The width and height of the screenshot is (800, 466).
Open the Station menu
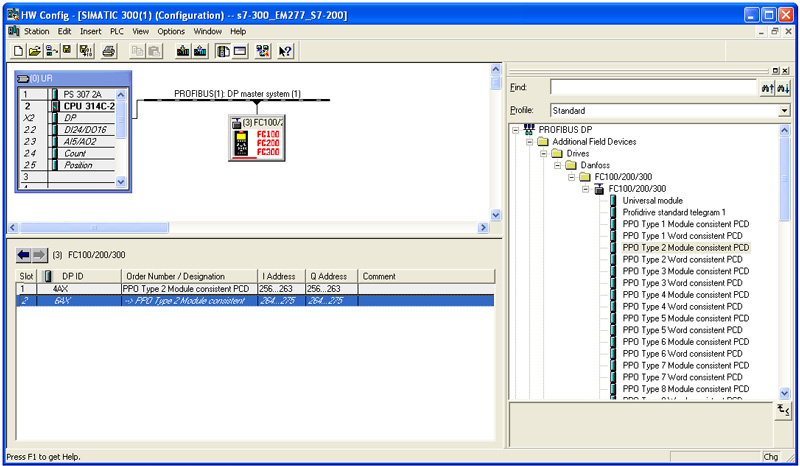click(37, 31)
